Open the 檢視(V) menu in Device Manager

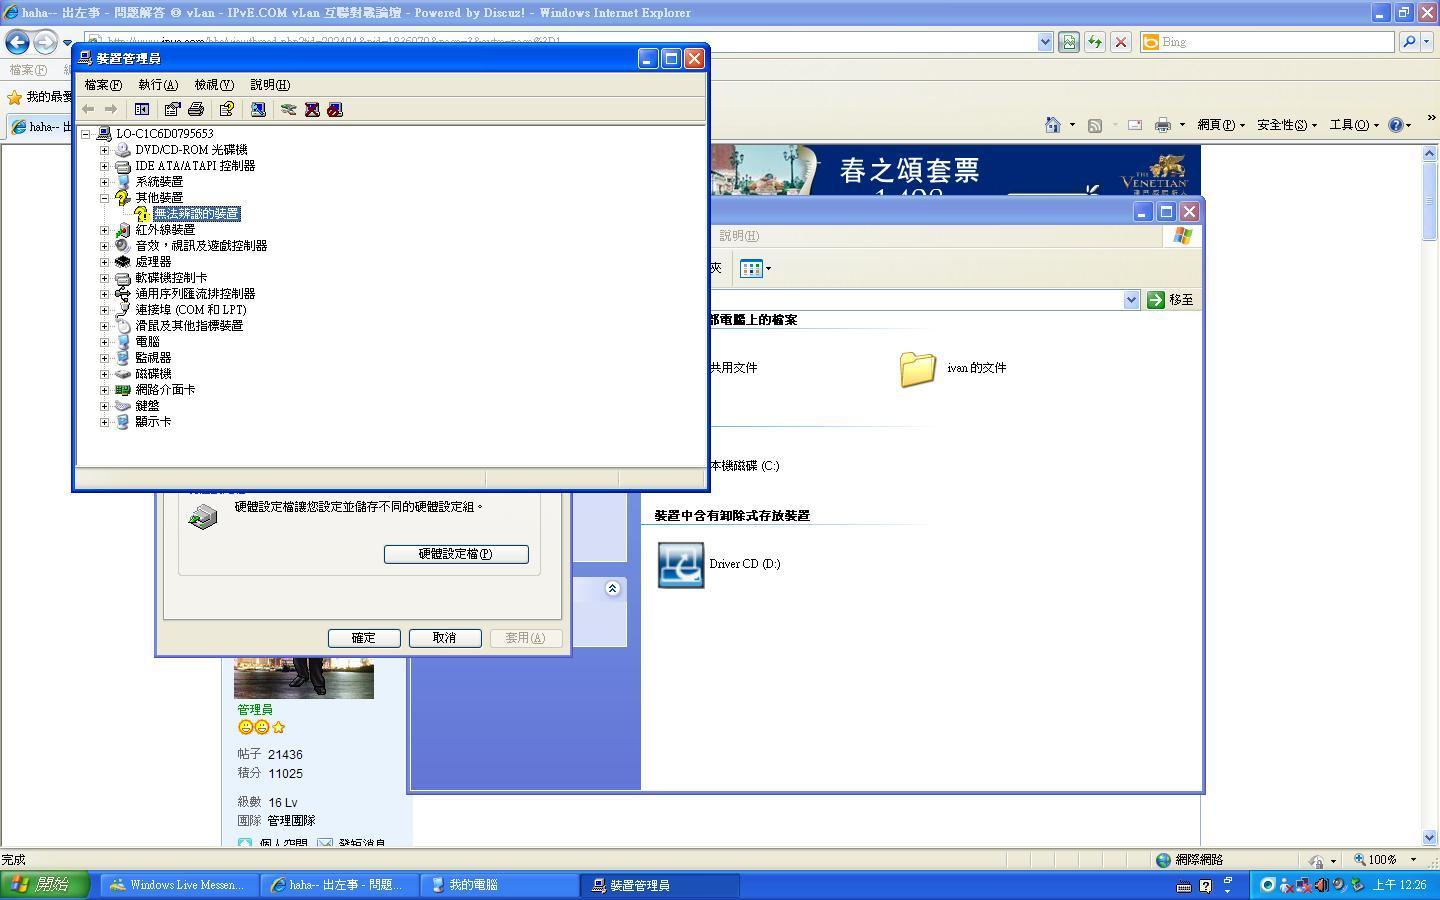pos(214,85)
